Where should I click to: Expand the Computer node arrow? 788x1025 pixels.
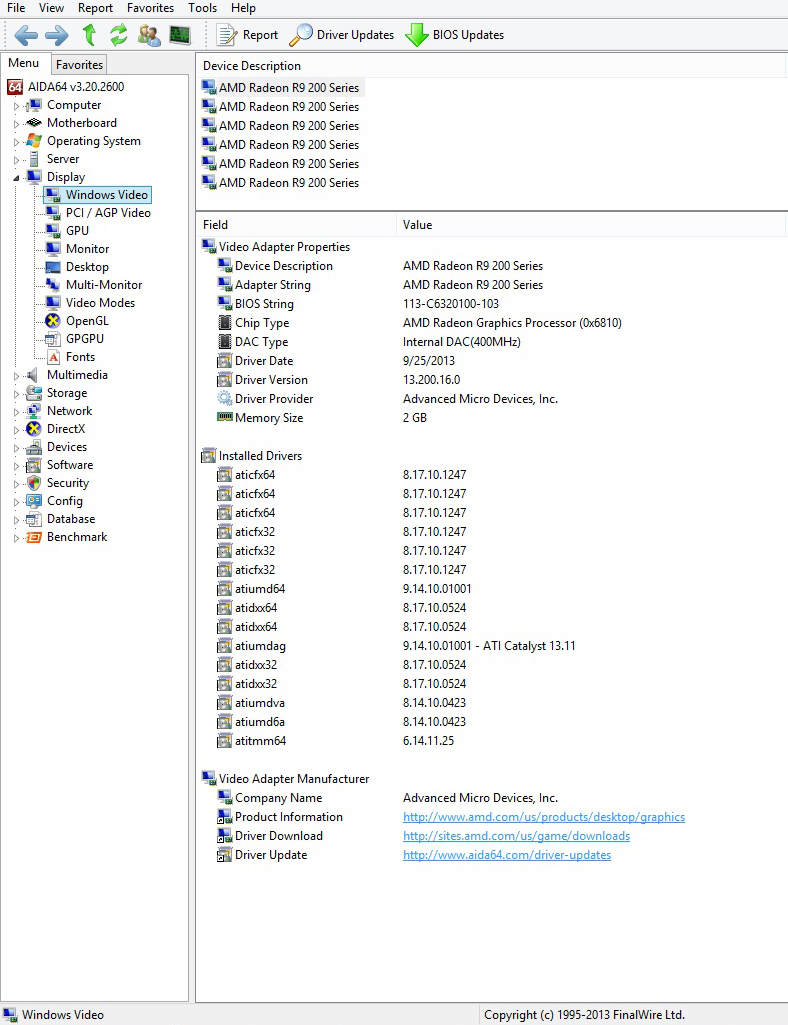click(16, 106)
